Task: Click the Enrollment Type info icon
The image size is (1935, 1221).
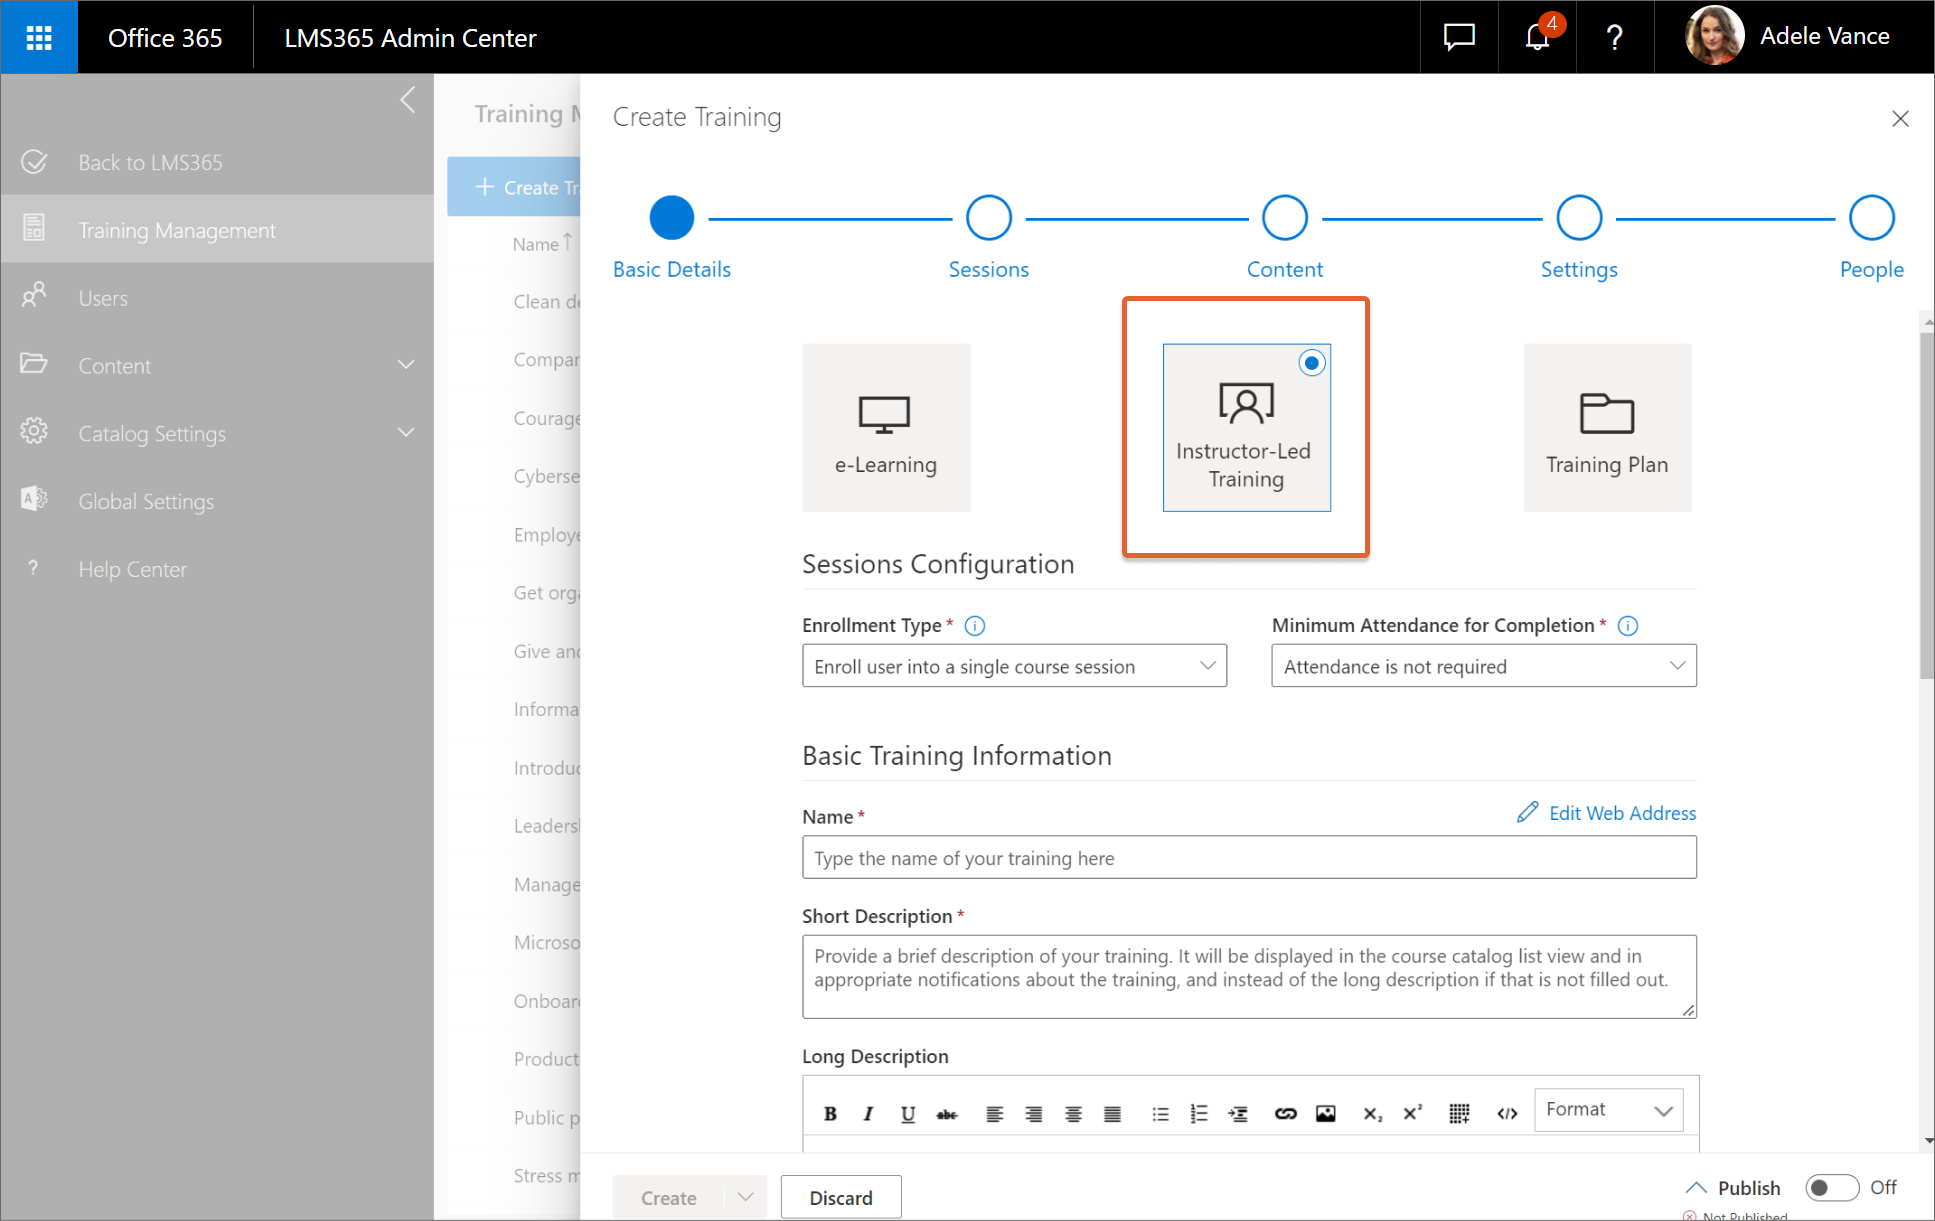Action: click(x=975, y=626)
